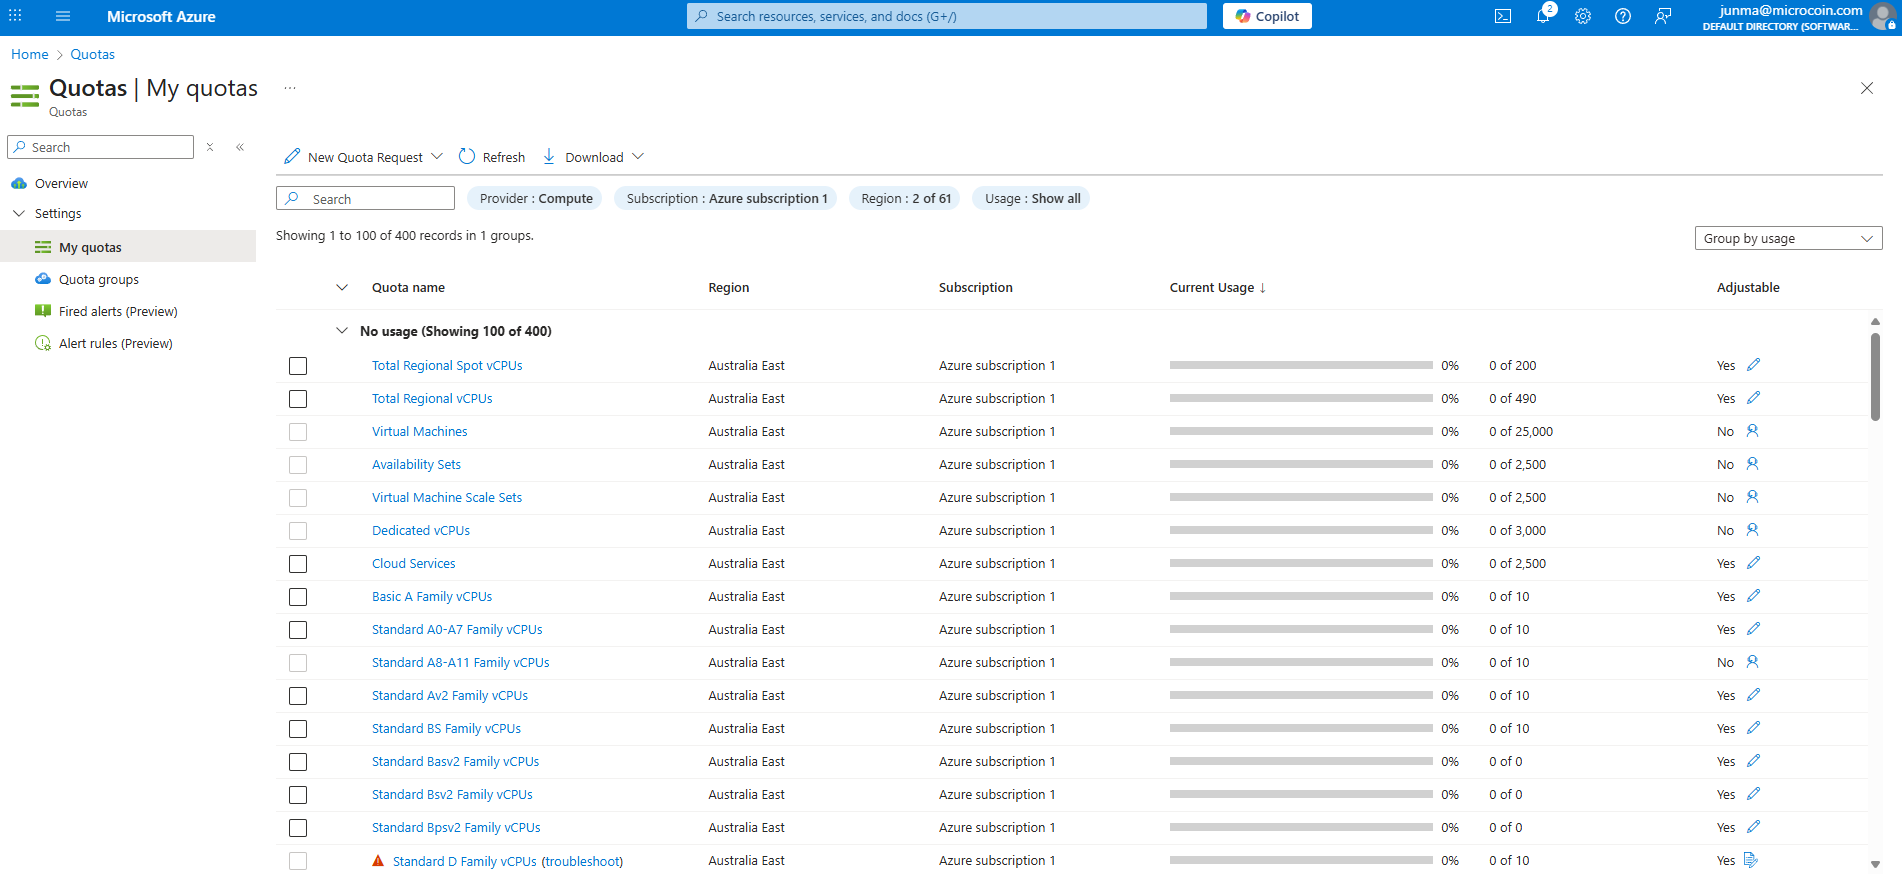Tick the Standard Basv2 Family vCPUs checkbox
Screen dimensions: 1902x874
coord(298,762)
